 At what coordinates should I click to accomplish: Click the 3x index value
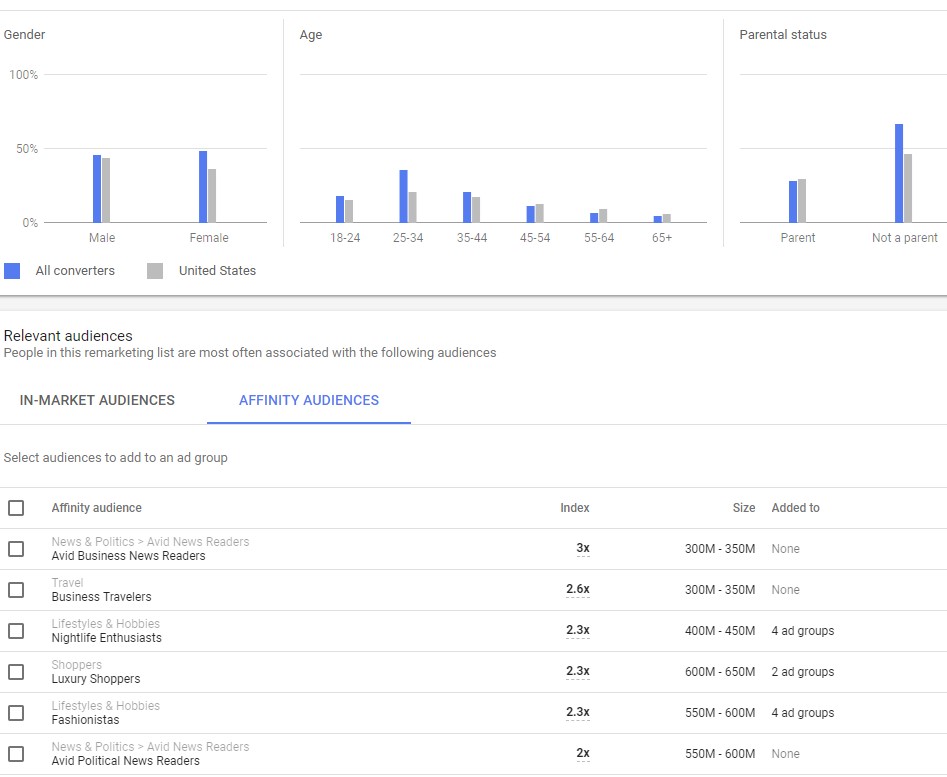[583, 548]
